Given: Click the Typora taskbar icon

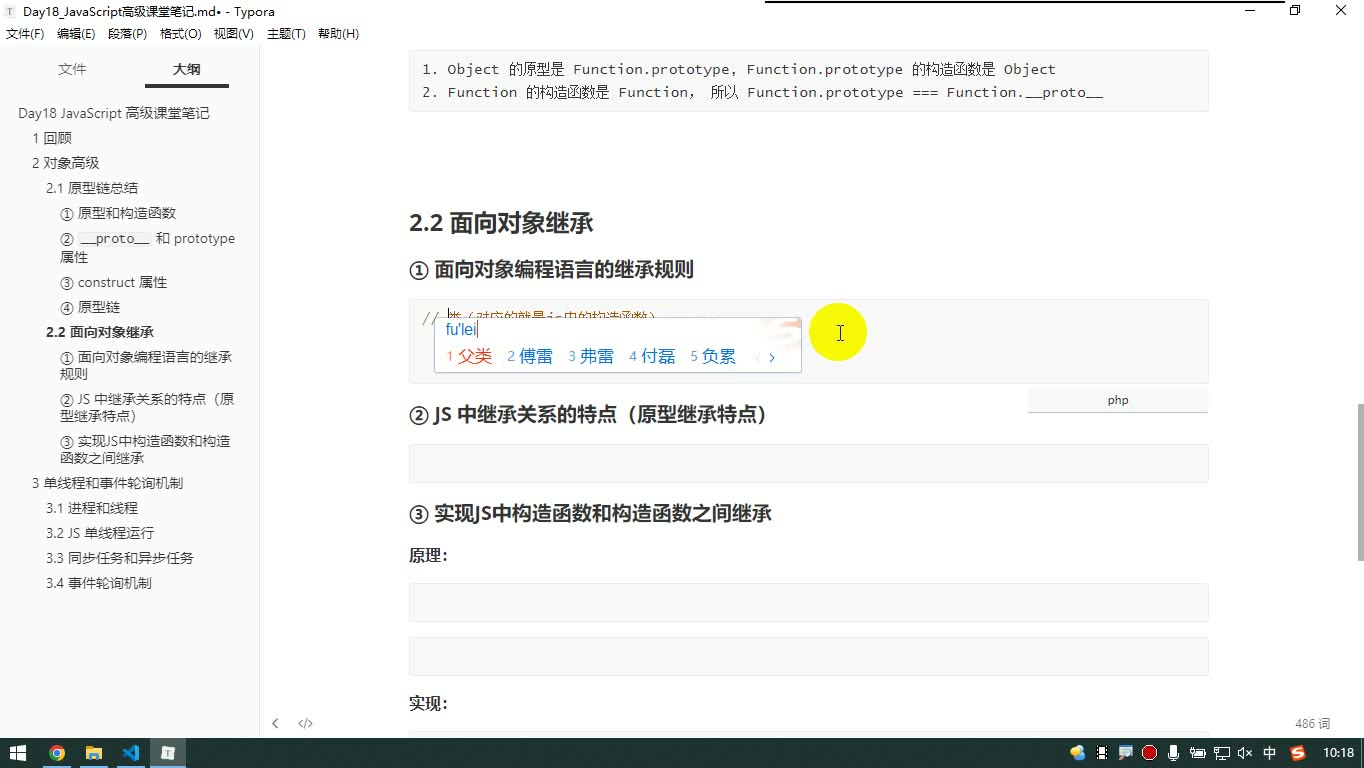Looking at the screenshot, I should click(169, 753).
